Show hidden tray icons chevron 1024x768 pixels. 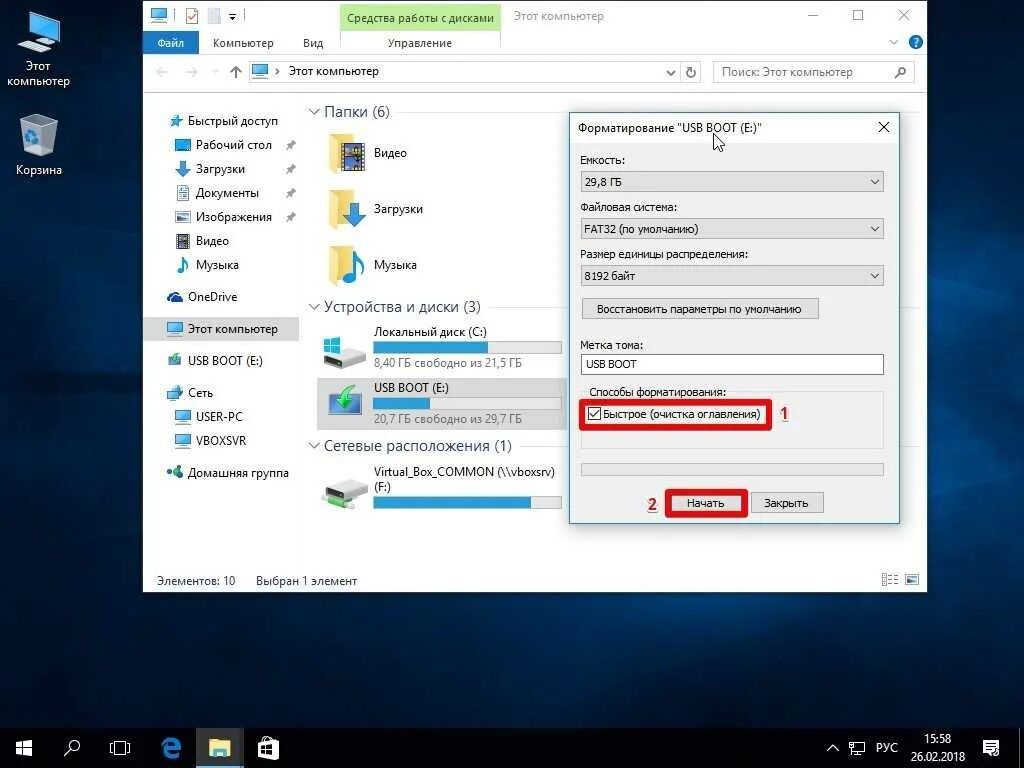click(833, 748)
